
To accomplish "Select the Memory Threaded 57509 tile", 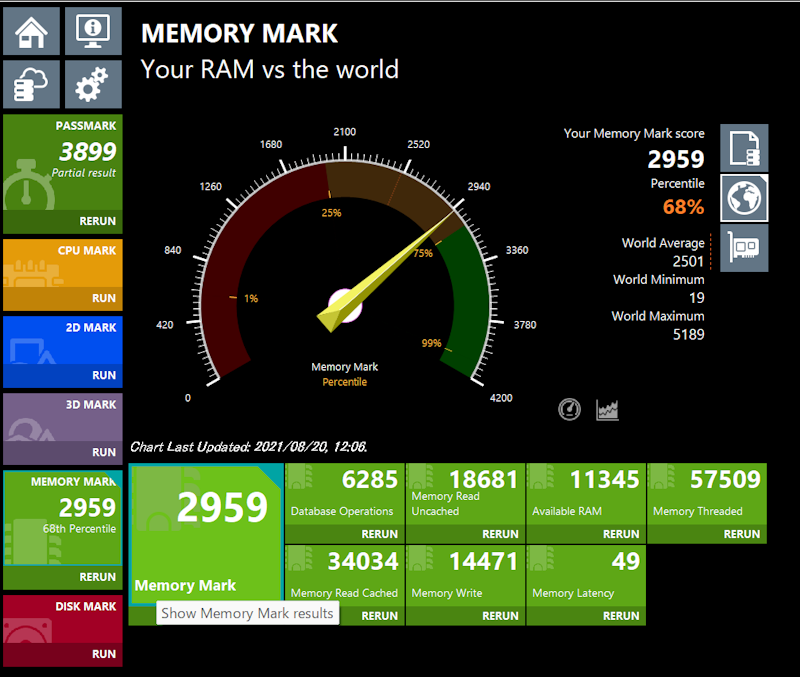I will coord(707,494).
